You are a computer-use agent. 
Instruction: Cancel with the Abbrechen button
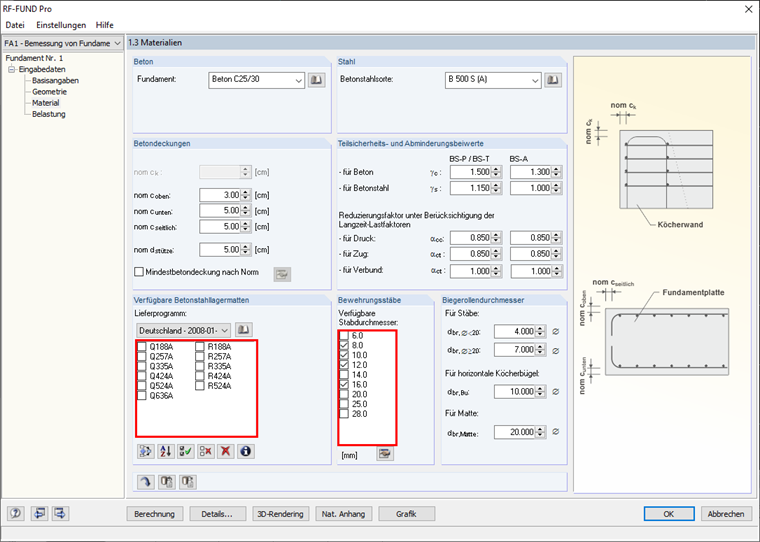(x=726, y=514)
